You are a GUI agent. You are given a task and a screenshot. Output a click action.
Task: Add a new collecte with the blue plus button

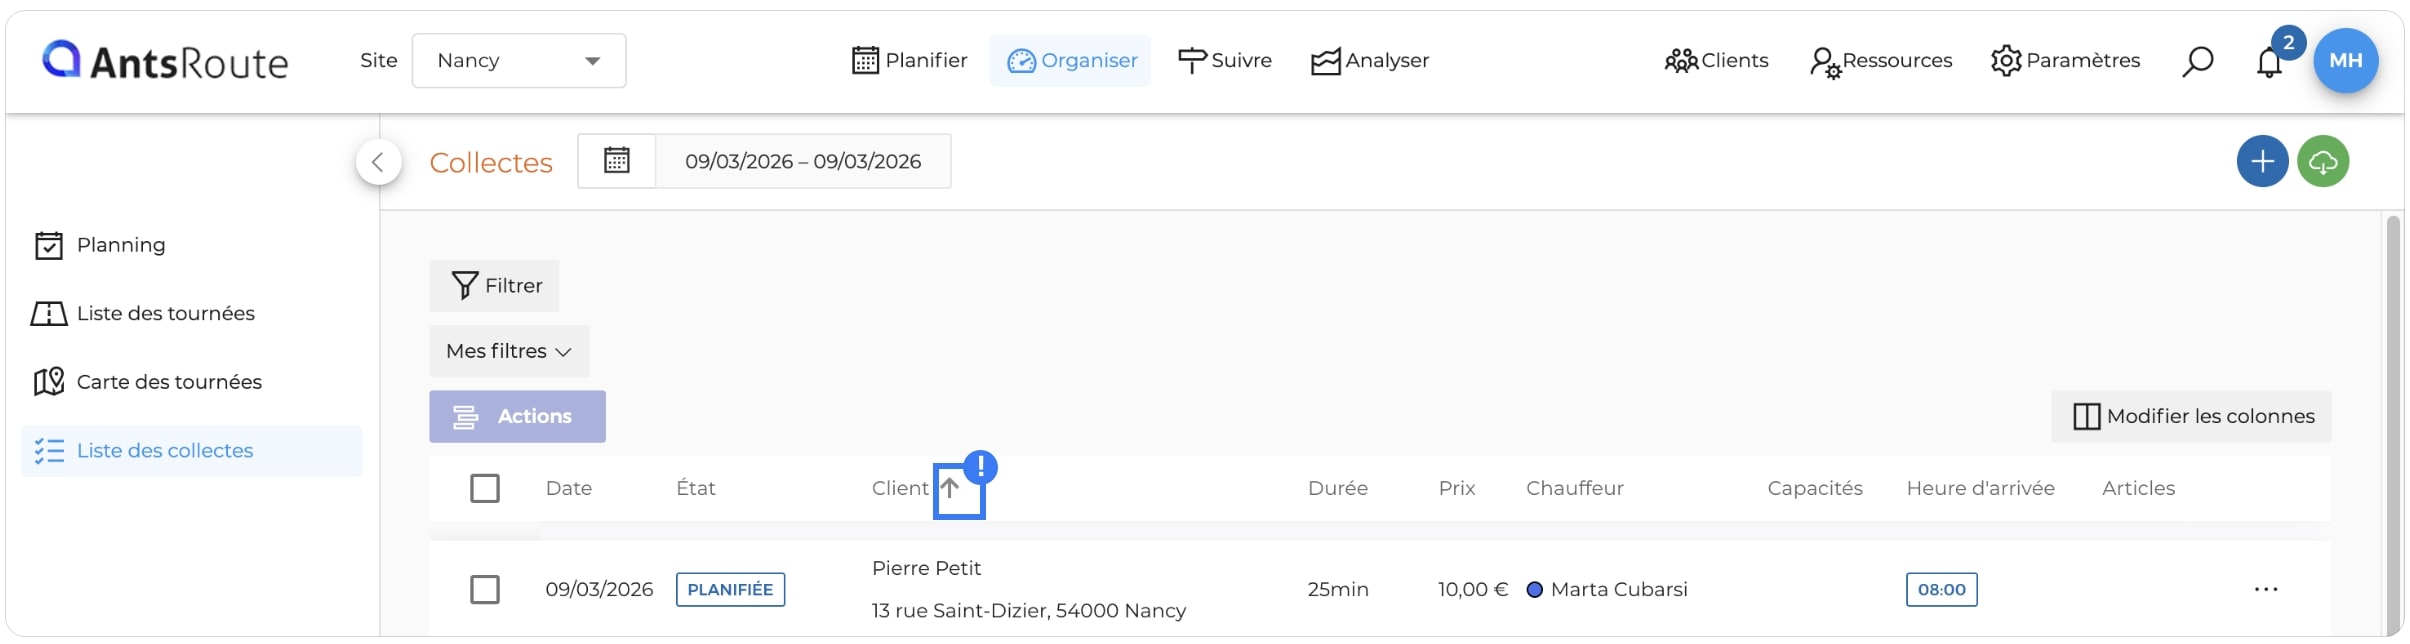pyautogui.click(x=2262, y=161)
